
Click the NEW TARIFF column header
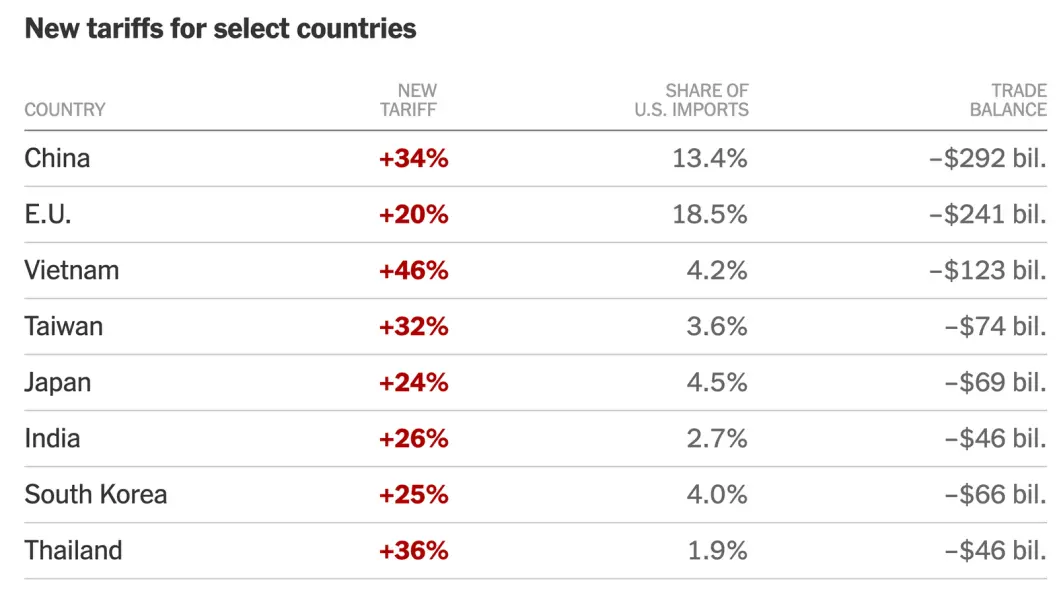click(408, 100)
